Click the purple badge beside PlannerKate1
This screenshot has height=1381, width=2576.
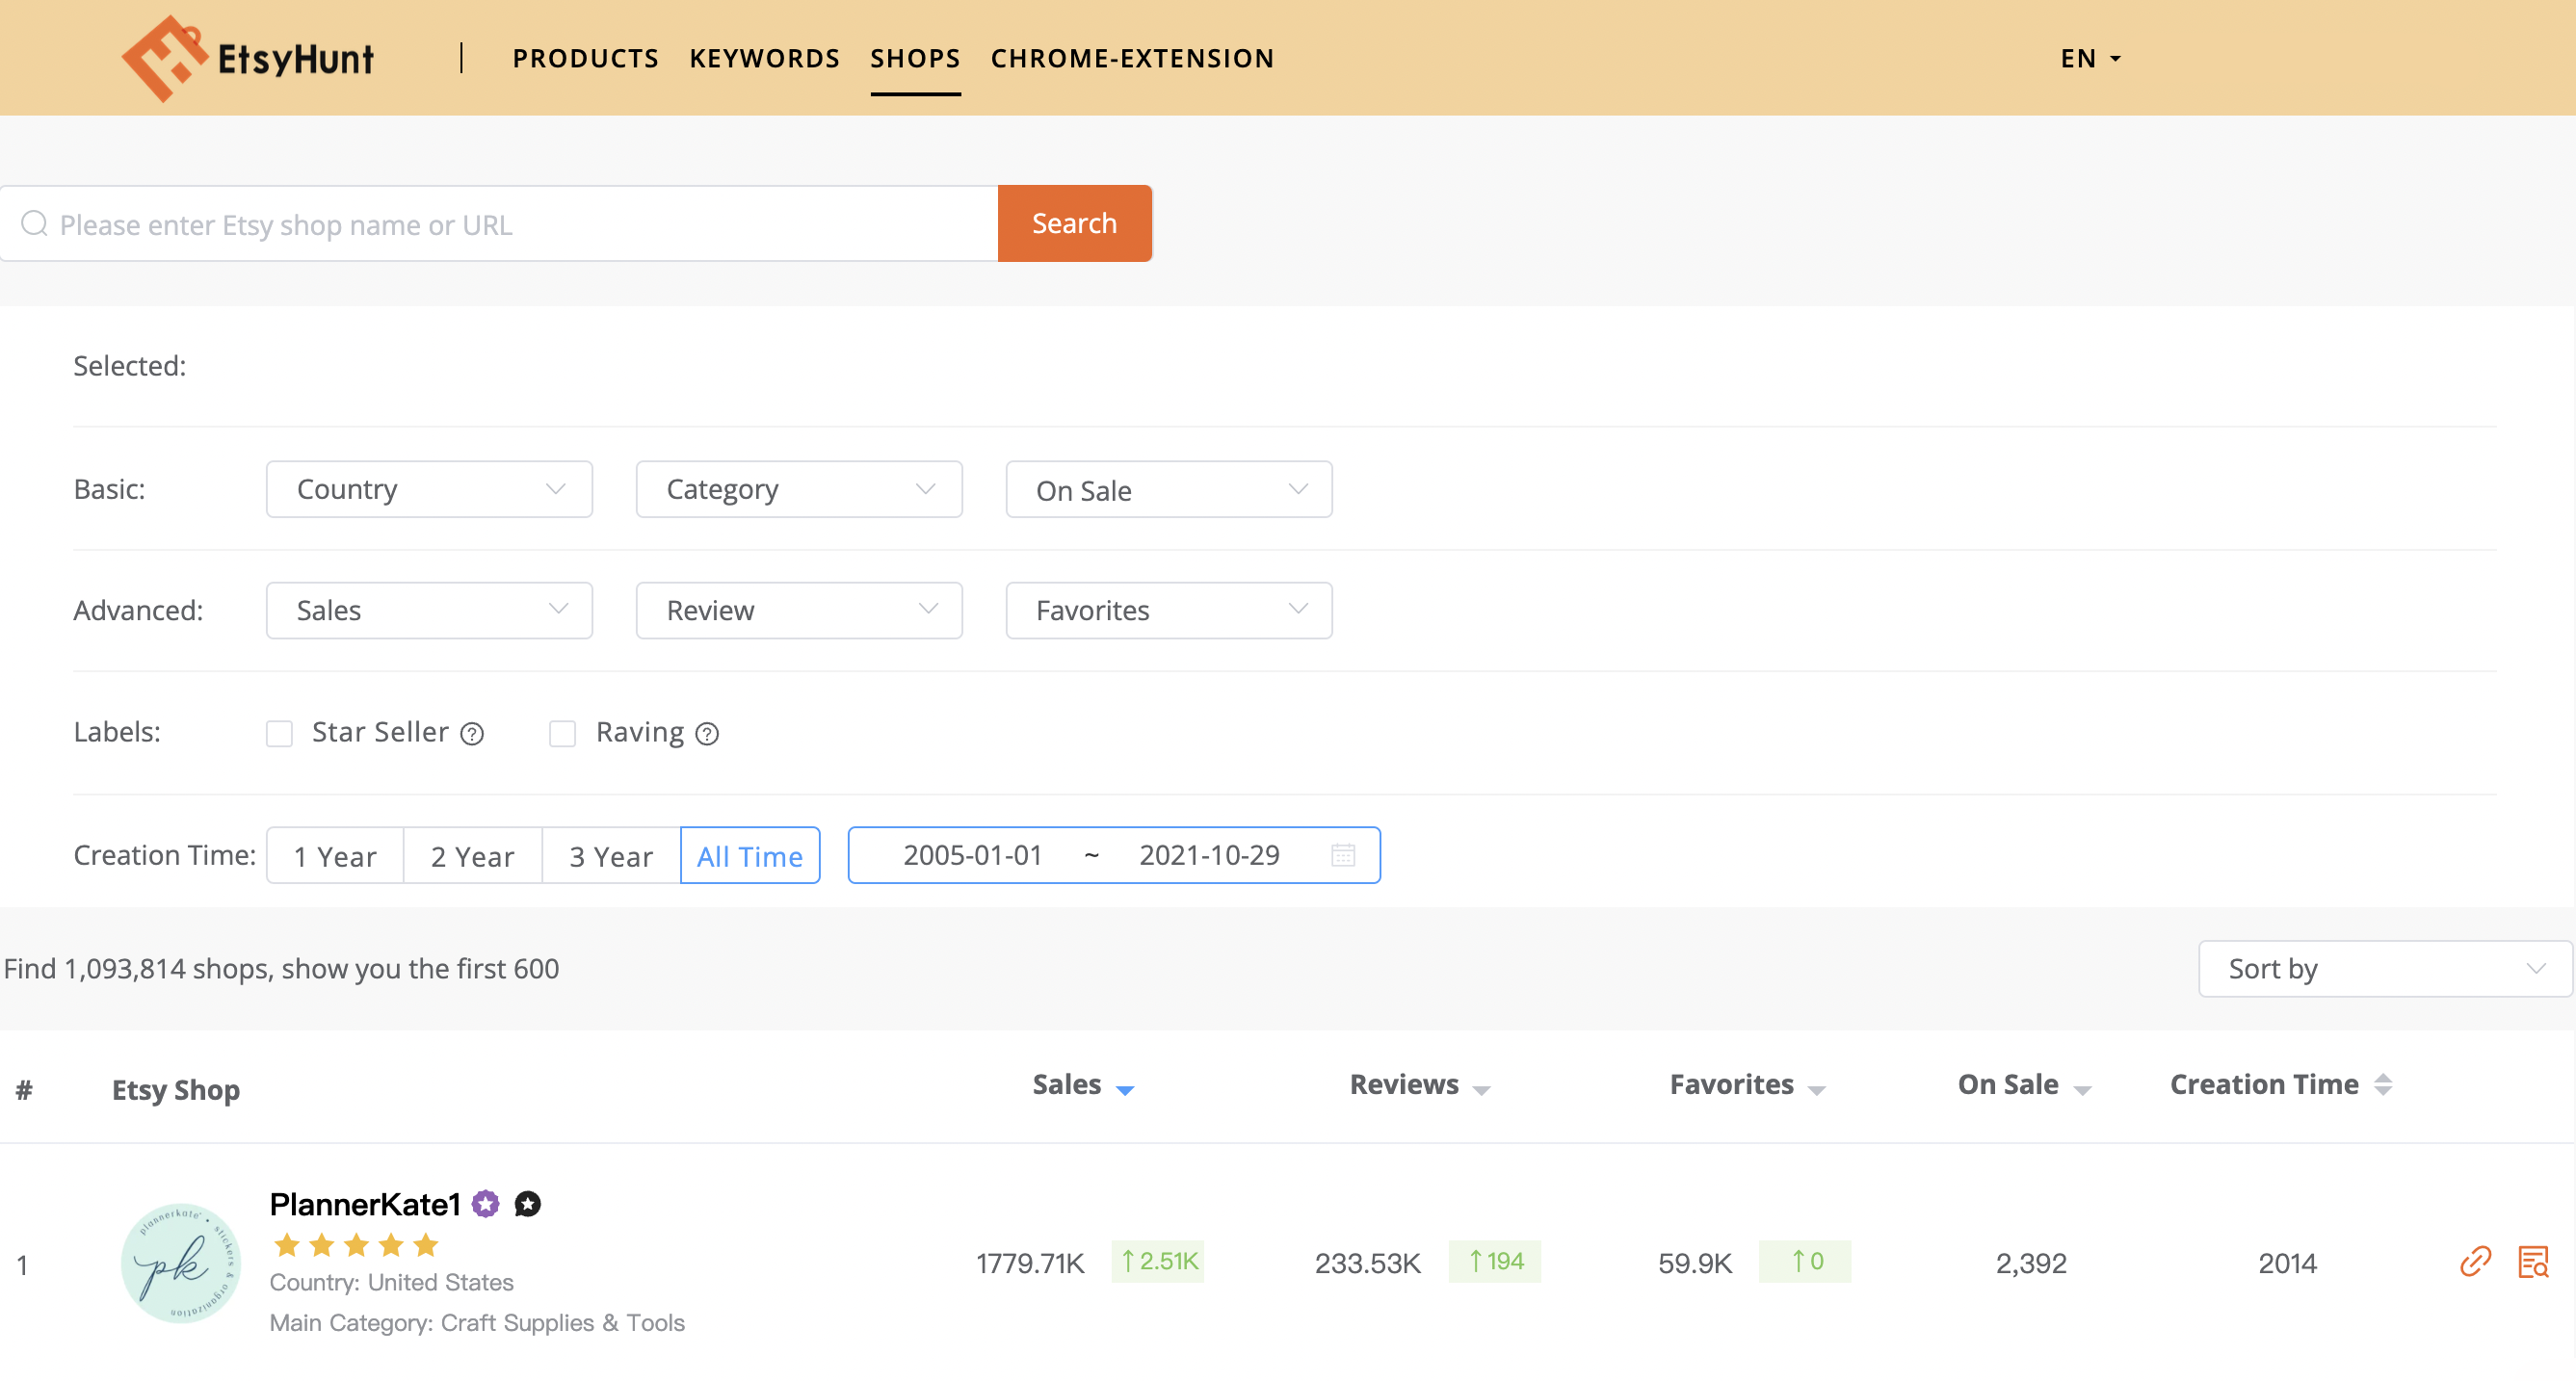(x=486, y=1204)
